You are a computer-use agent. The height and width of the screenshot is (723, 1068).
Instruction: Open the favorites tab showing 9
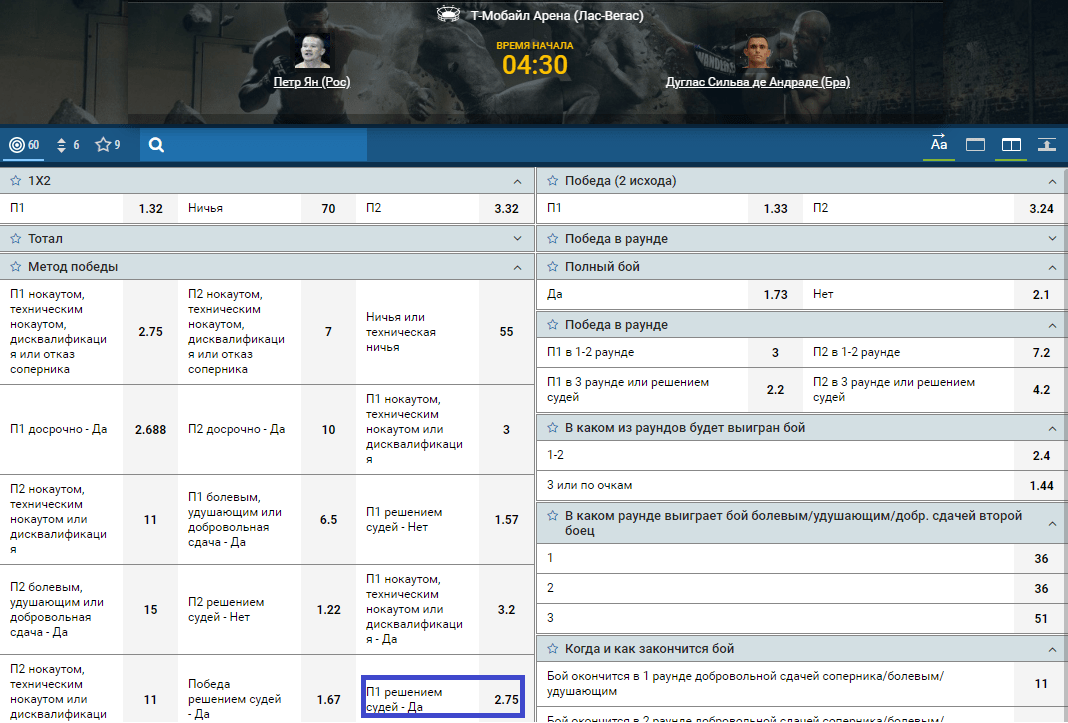(x=108, y=145)
